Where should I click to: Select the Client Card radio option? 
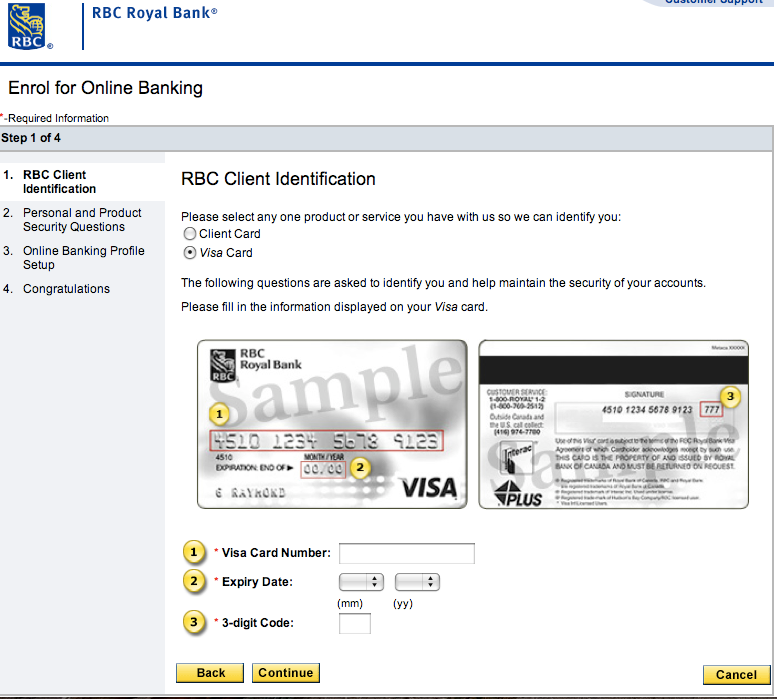pyautogui.click(x=190, y=233)
